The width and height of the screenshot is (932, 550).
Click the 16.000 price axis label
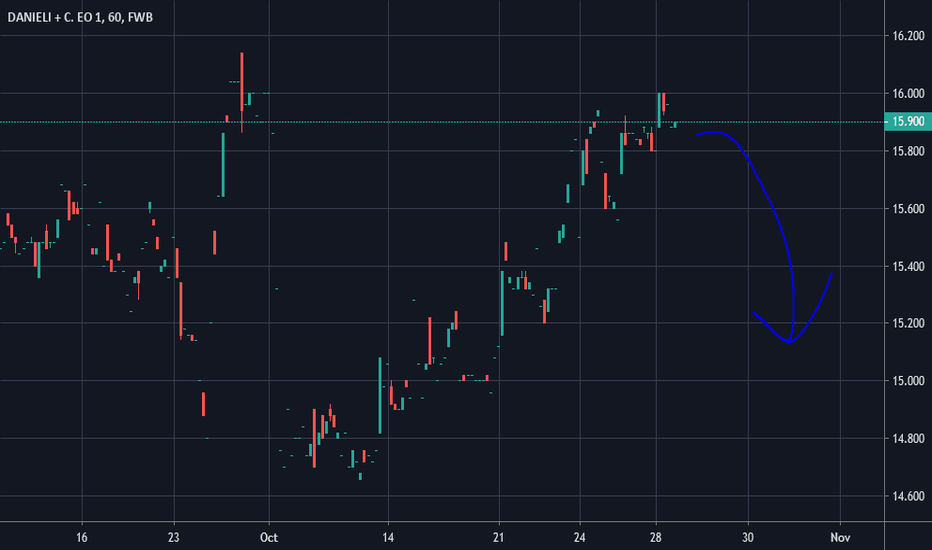[908, 93]
